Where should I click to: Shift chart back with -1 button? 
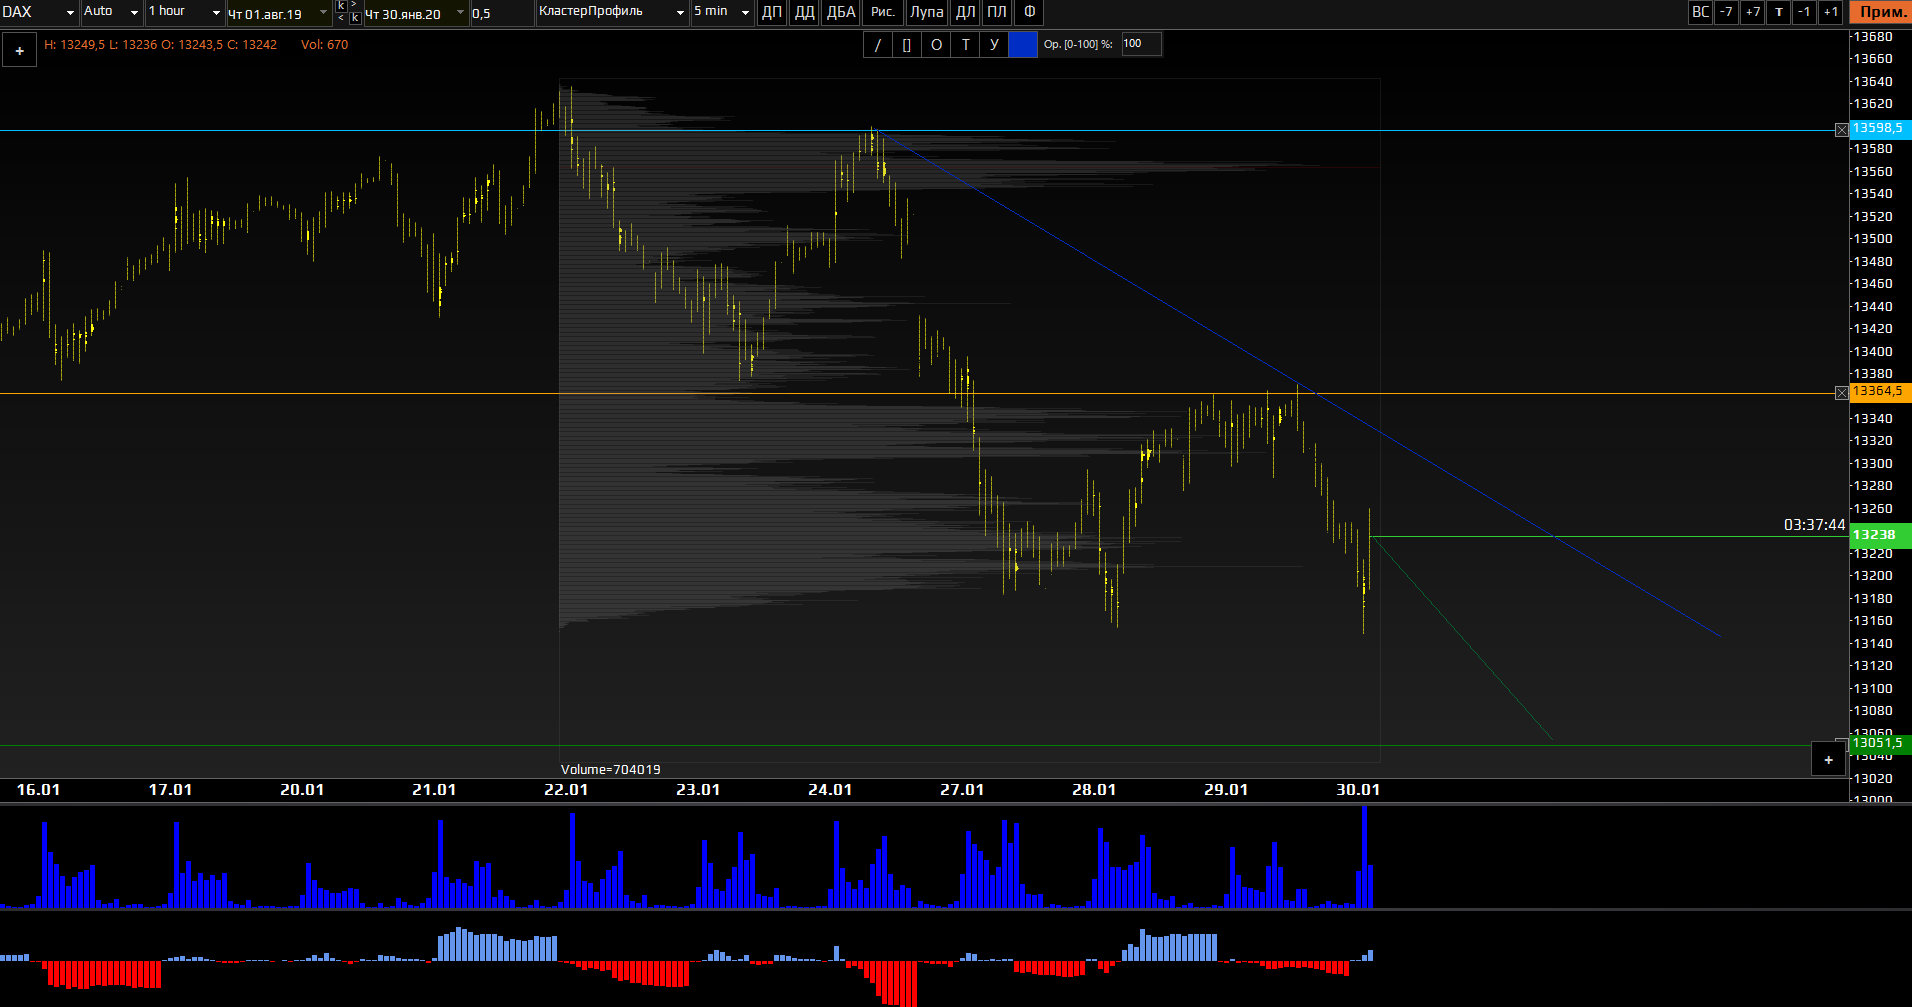pos(1803,12)
